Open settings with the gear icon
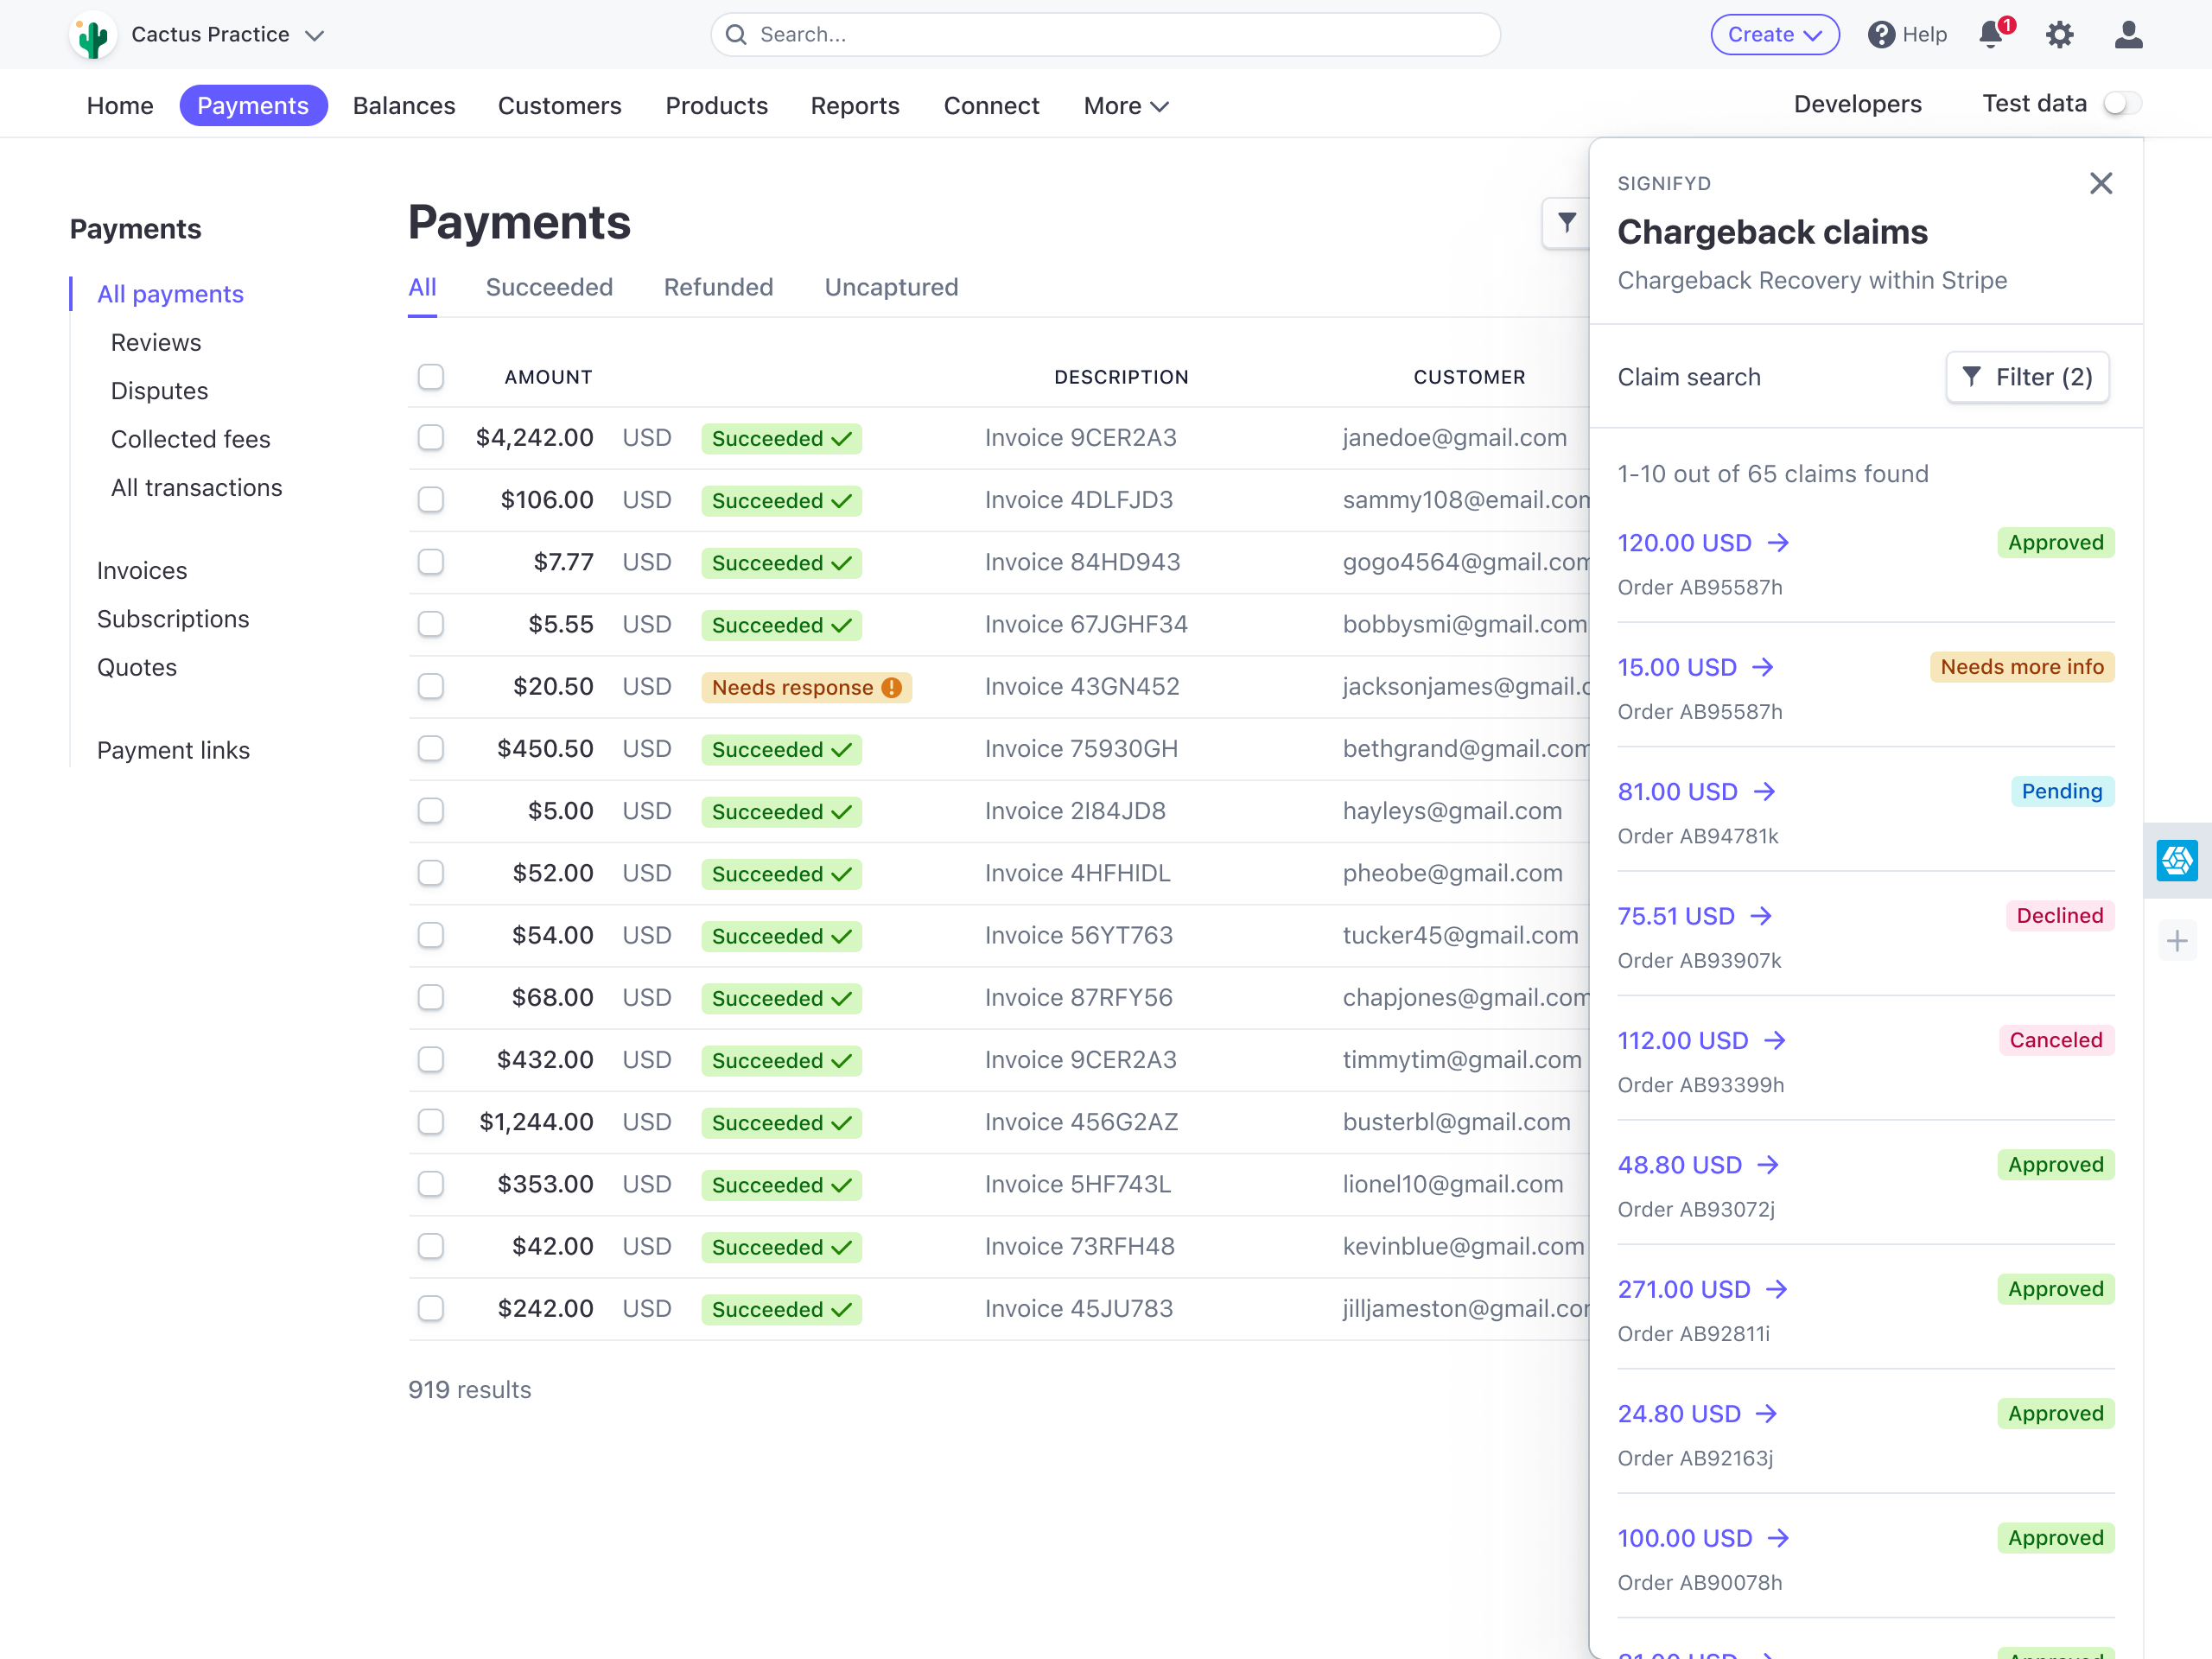Viewport: 2212px width, 1659px height. (2060, 35)
